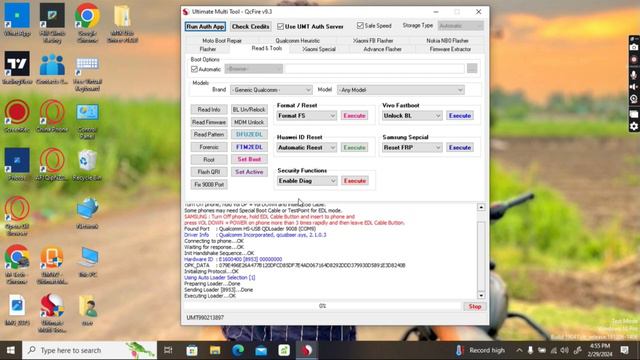The width and height of the screenshot is (640, 360).
Task: Open the Model Any Model dropdown
Action: point(401,90)
